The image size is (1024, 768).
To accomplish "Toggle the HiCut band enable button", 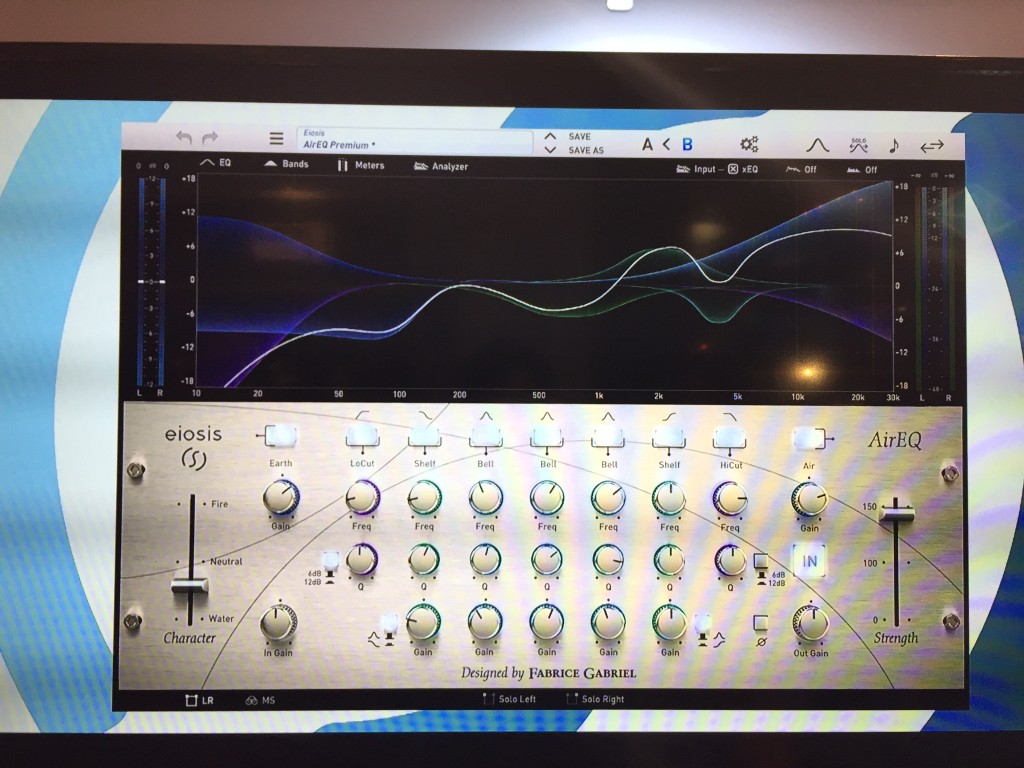I will [730, 439].
